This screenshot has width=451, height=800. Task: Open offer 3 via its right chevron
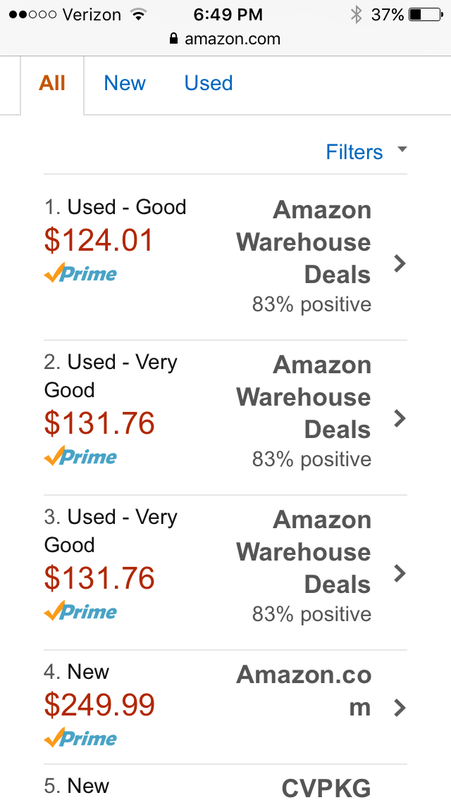[x=400, y=573]
